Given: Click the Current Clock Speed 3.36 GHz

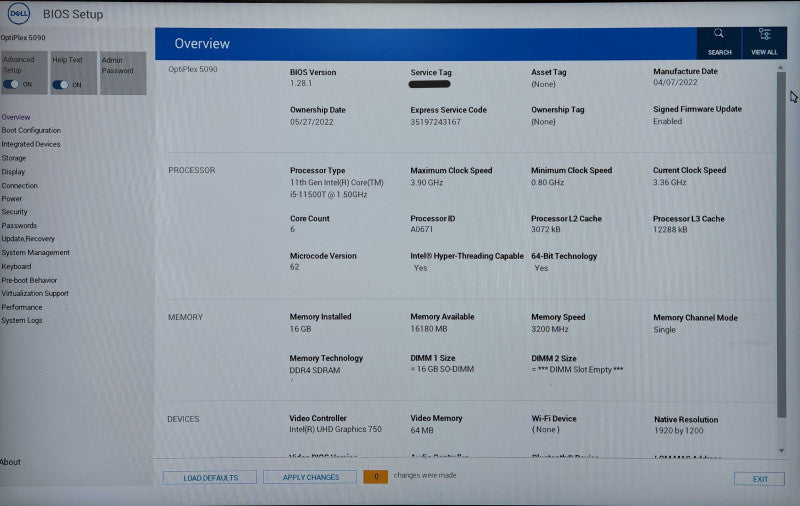Looking at the screenshot, I should [x=669, y=182].
